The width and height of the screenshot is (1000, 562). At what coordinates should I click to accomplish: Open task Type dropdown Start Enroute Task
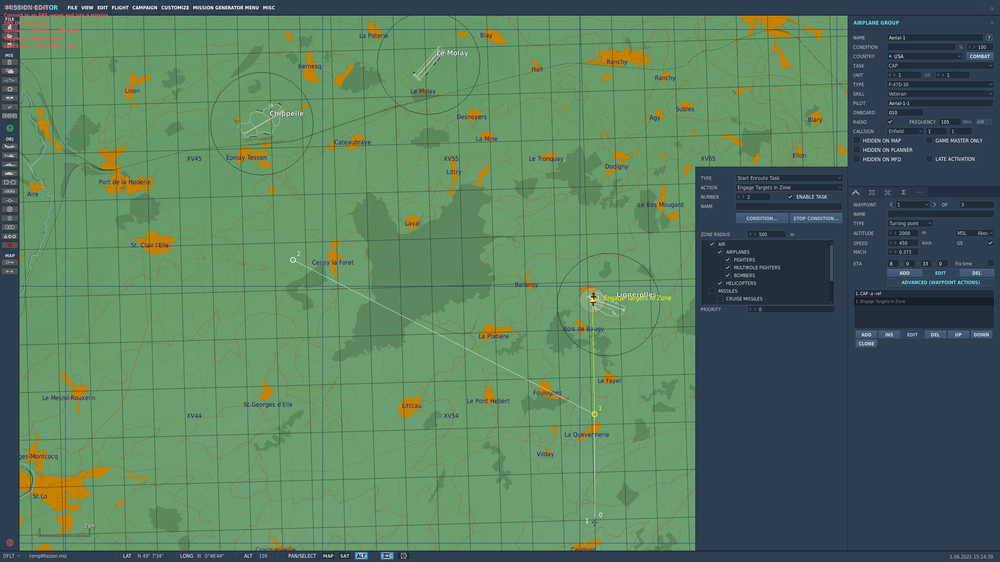click(790, 178)
